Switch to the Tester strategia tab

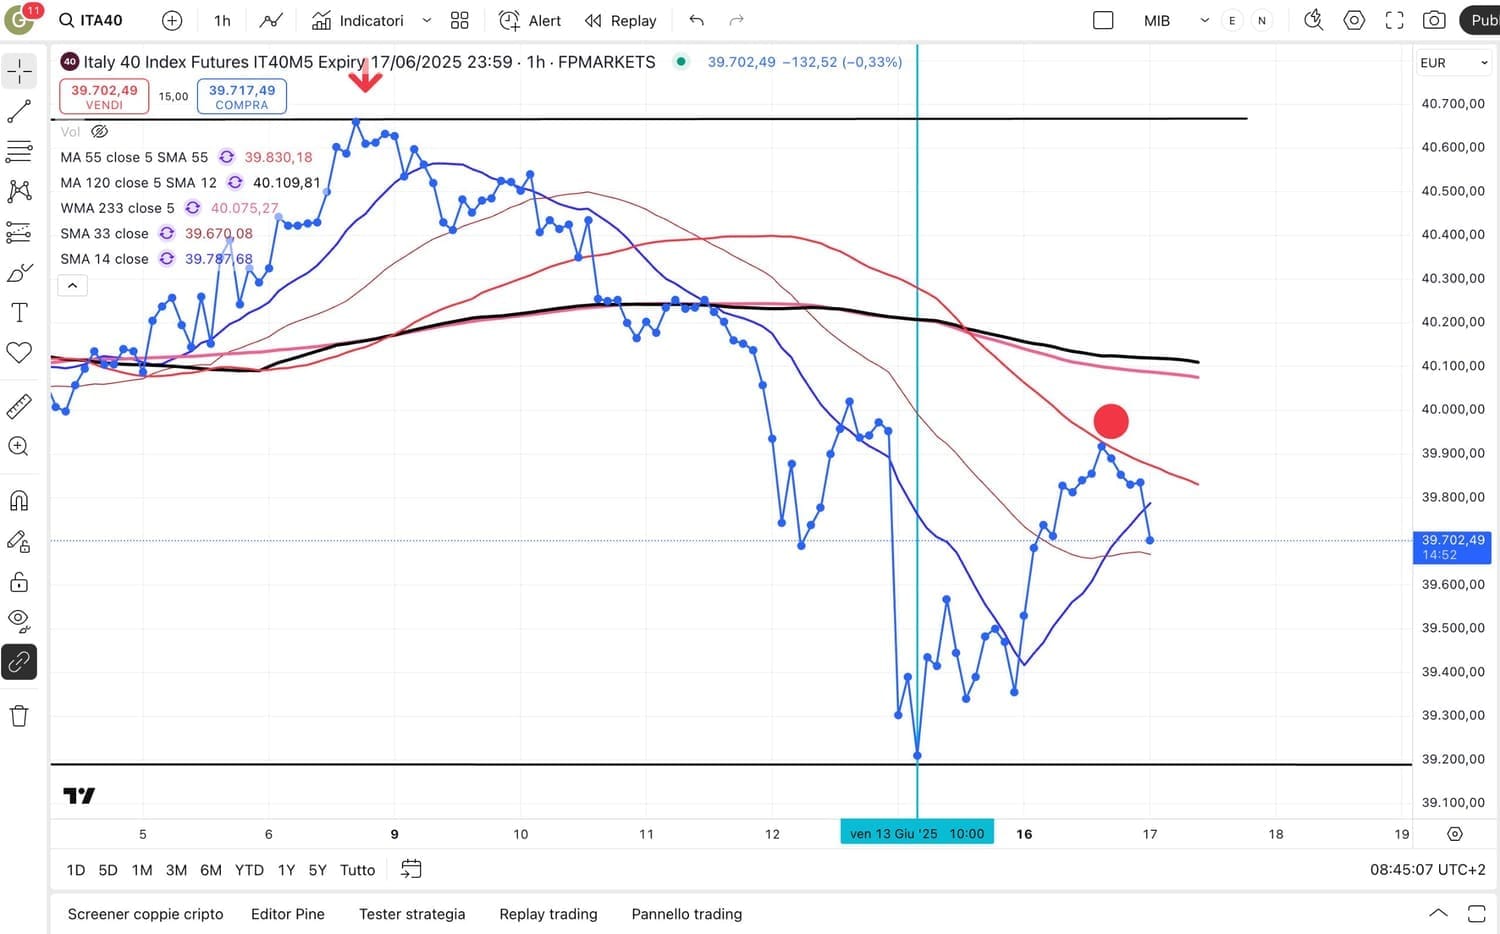coord(412,914)
